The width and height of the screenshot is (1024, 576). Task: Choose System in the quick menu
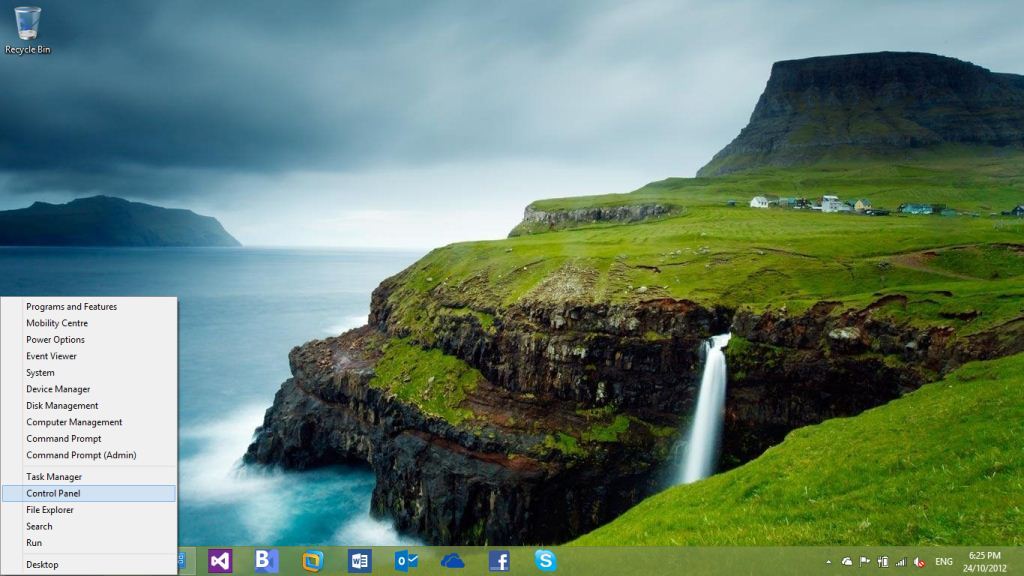click(89, 373)
